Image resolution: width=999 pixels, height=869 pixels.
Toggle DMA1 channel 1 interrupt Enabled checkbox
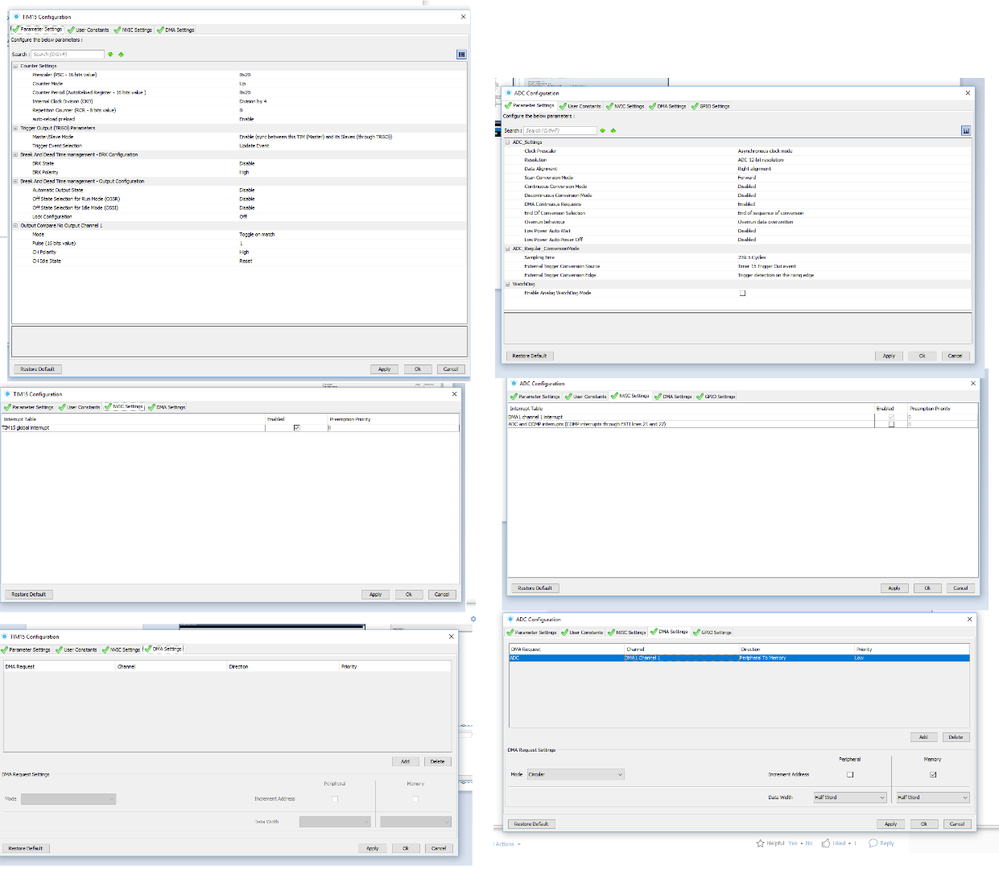(x=891, y=417)
